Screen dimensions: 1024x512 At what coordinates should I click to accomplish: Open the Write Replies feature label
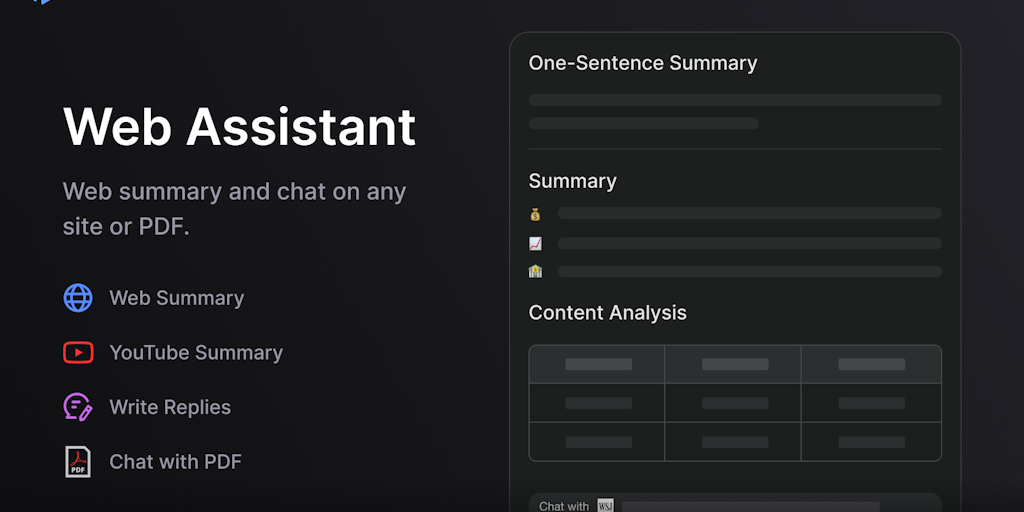(170, 407)
